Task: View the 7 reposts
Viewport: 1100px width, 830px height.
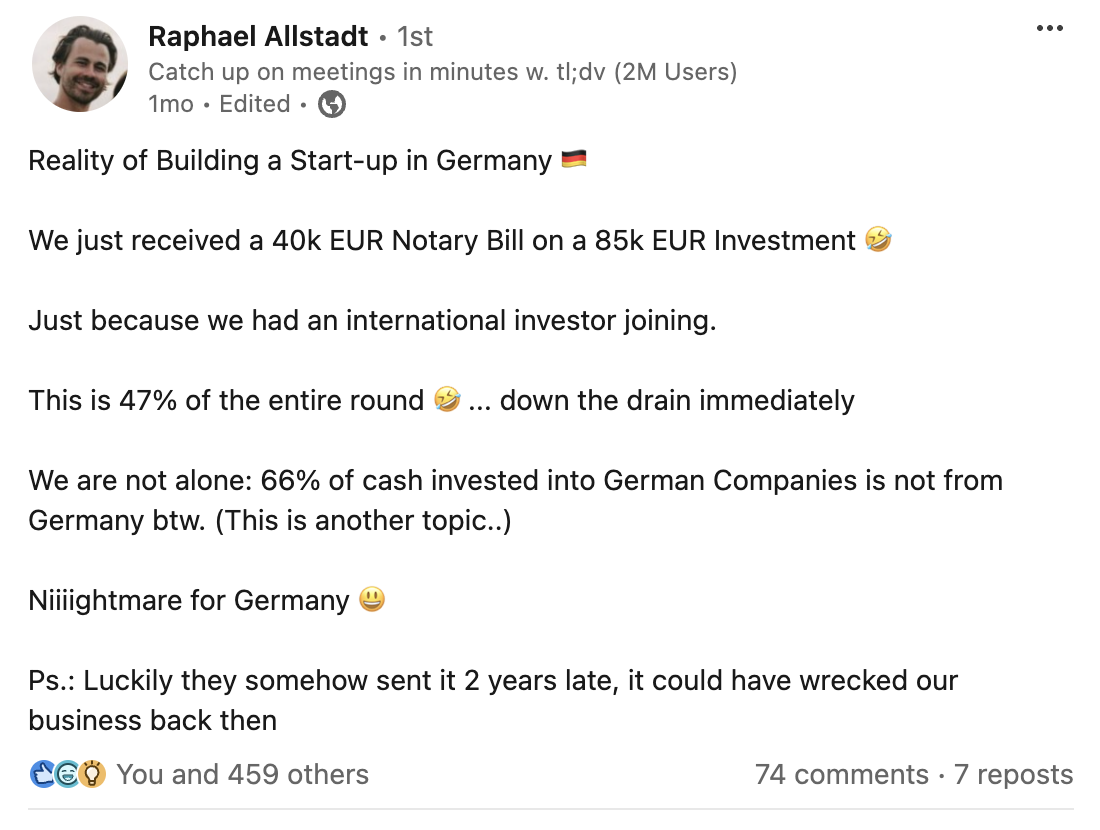Action: coord(1013,774)
